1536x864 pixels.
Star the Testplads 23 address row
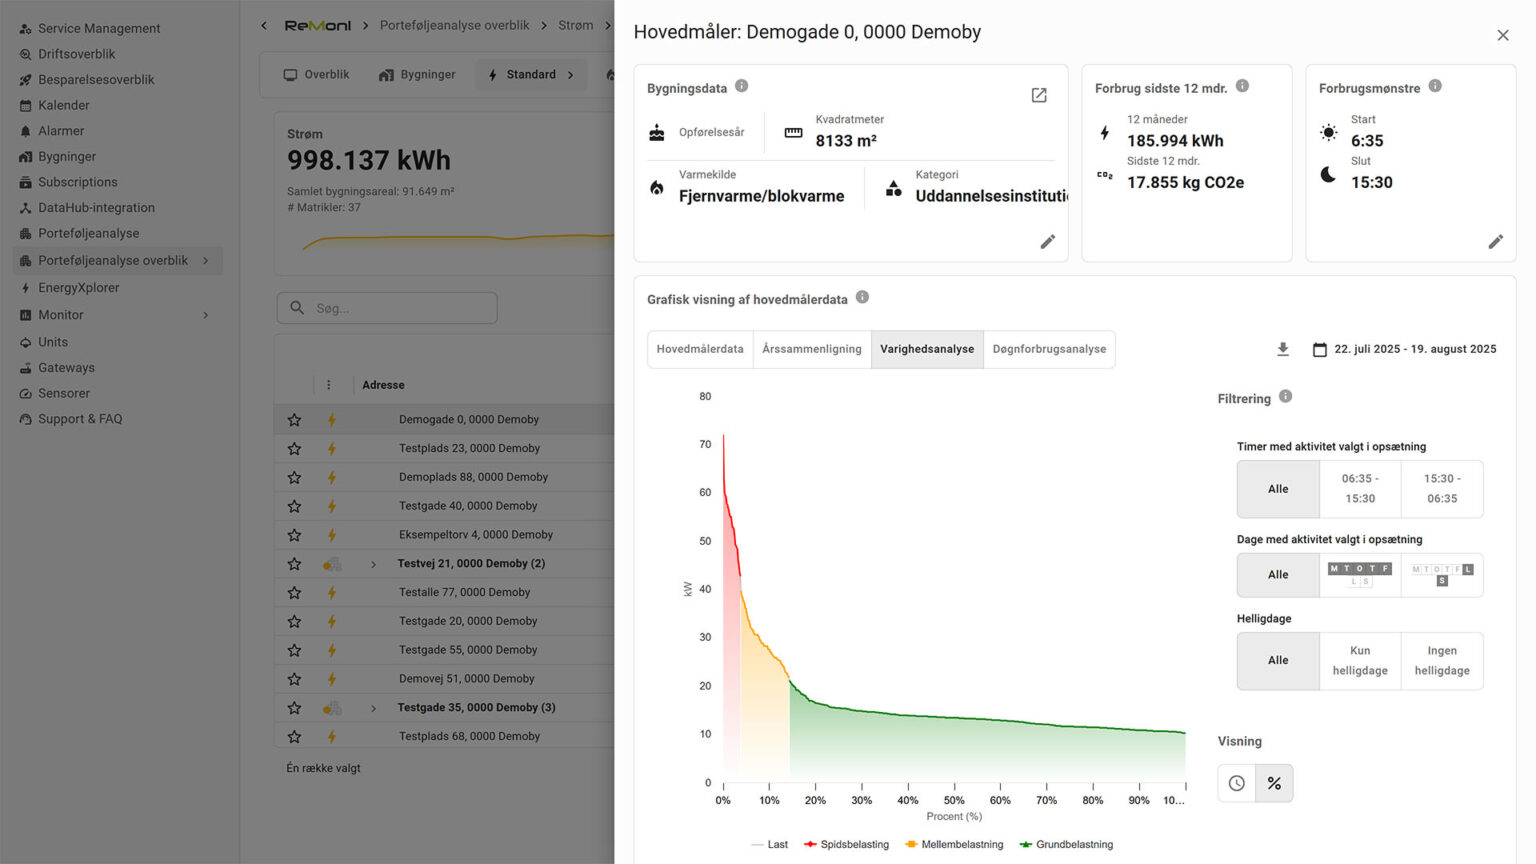click(x=294, y=449)
